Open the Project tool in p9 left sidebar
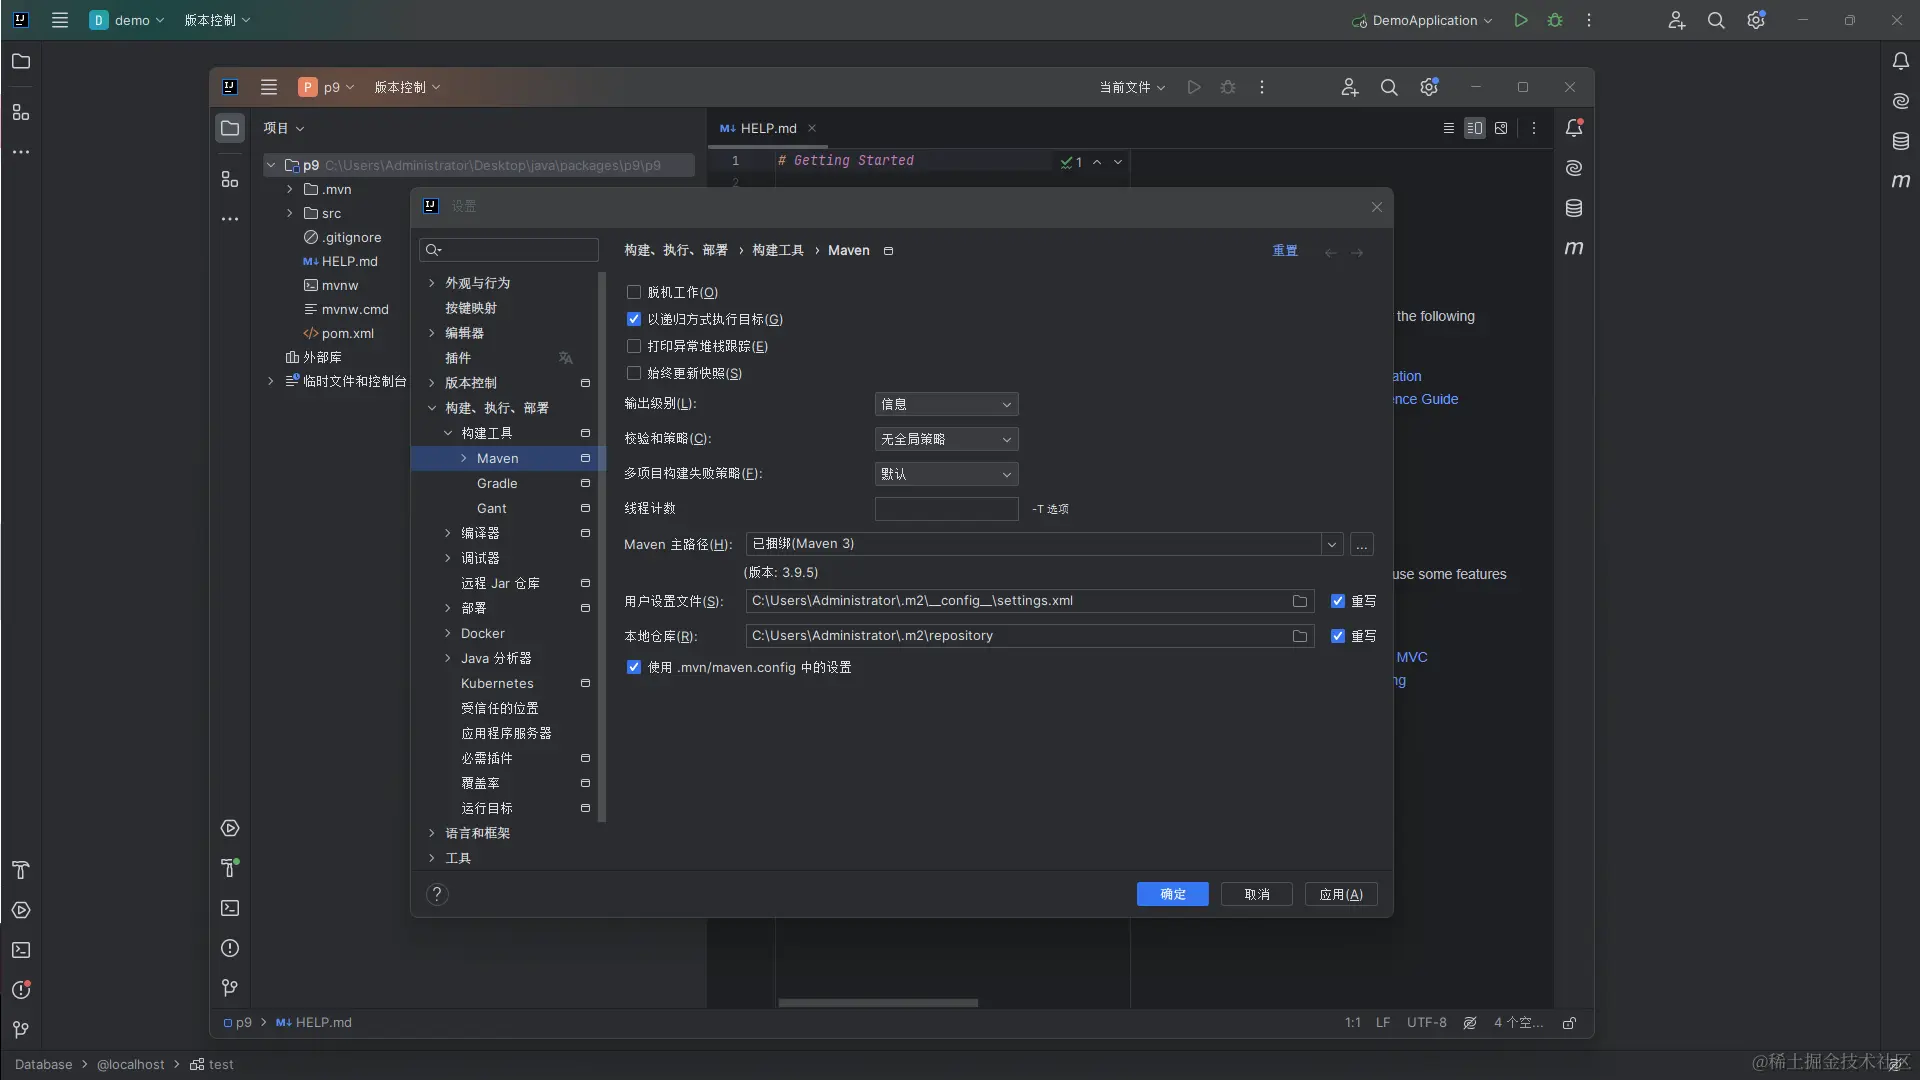The image size is (1920, 1080). point(230,128)
